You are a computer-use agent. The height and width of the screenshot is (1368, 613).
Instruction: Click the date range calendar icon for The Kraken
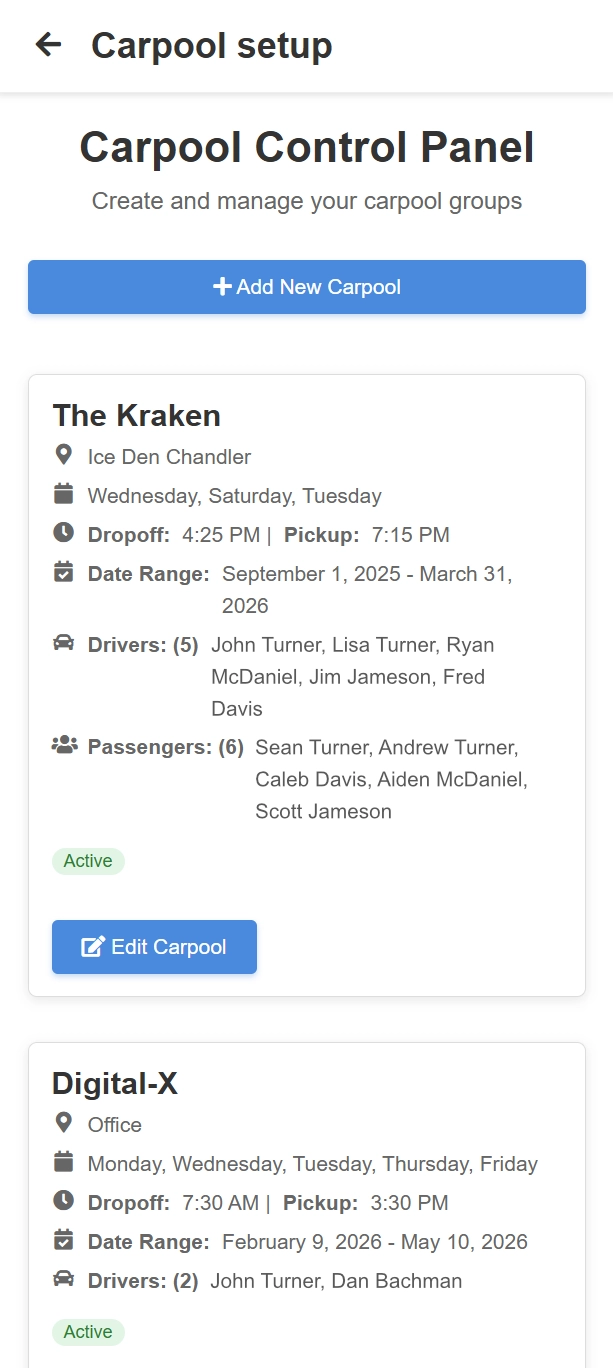pyautogui.click(x=63, y=572)
